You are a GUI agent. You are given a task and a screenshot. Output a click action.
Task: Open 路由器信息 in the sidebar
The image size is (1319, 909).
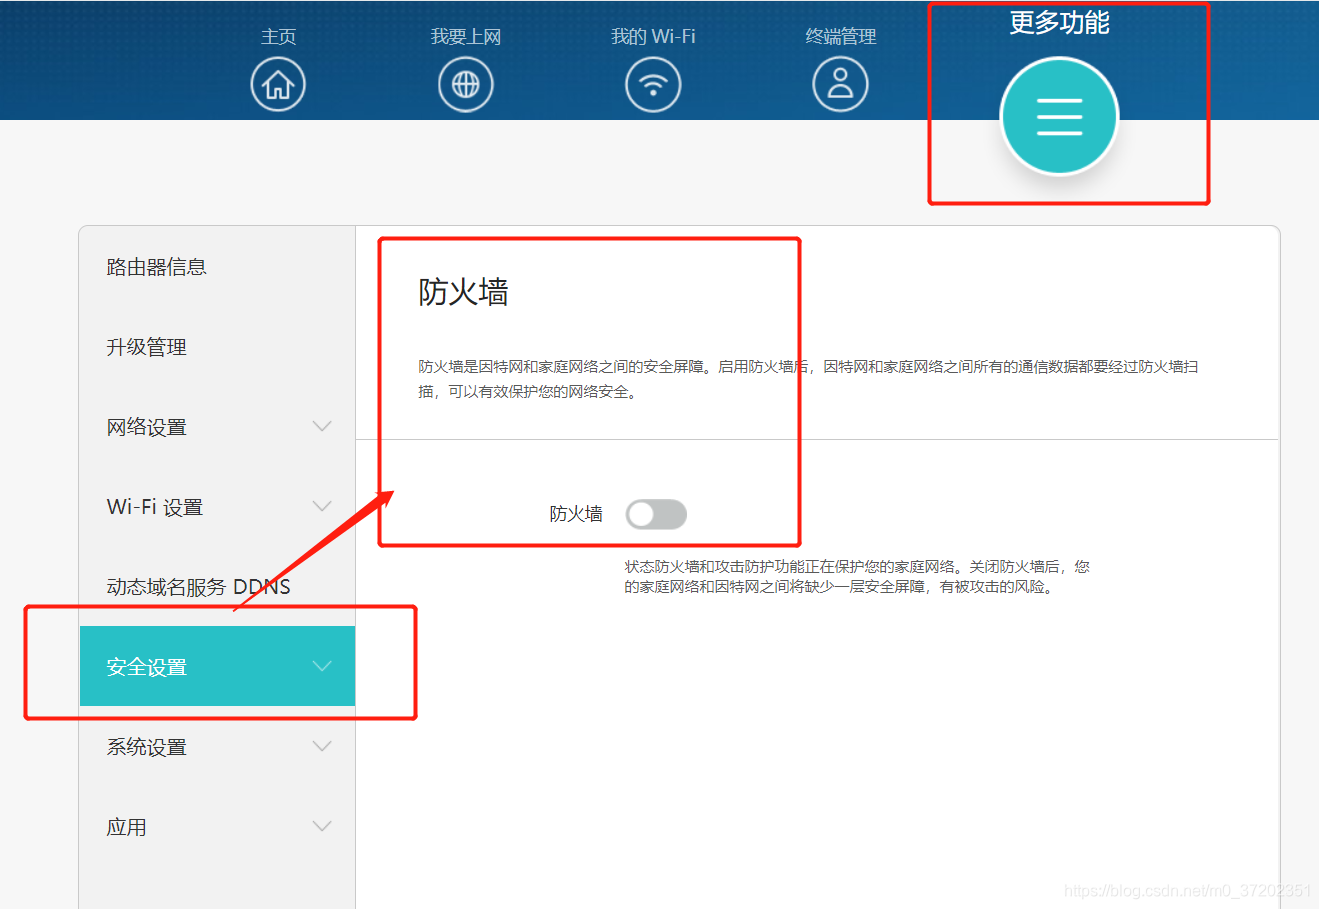217,267
